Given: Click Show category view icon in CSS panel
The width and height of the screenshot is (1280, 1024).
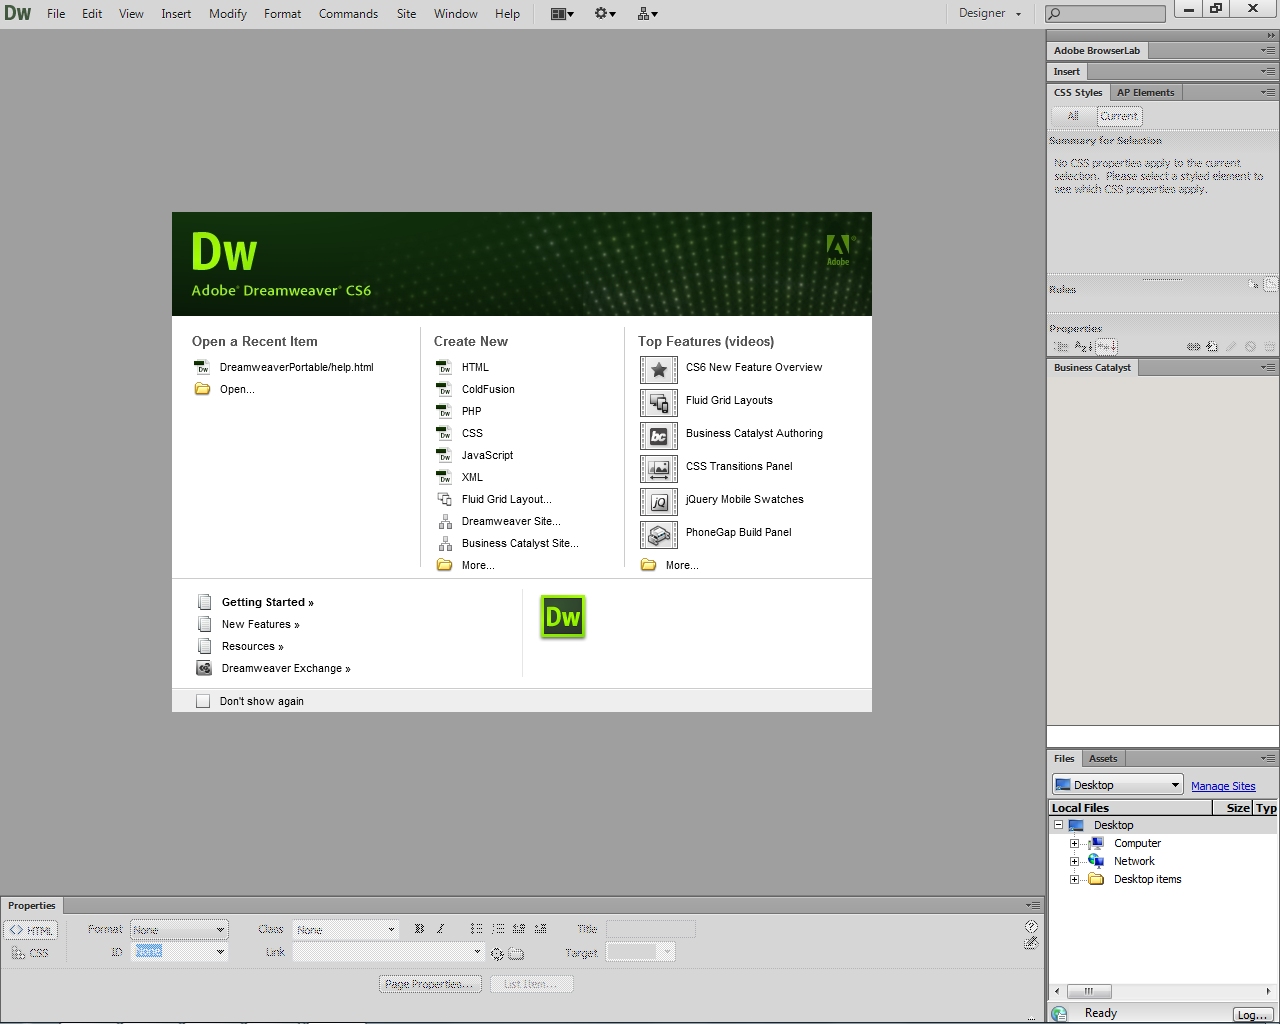Looking at the screenshot, I should coord(1061,346).
